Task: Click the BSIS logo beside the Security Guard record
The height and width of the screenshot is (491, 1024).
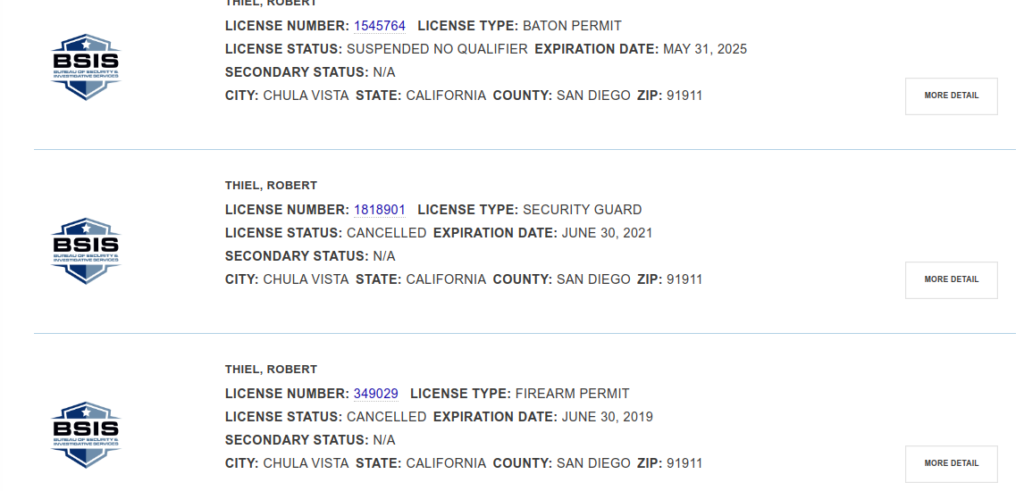Action: [85, 250]
